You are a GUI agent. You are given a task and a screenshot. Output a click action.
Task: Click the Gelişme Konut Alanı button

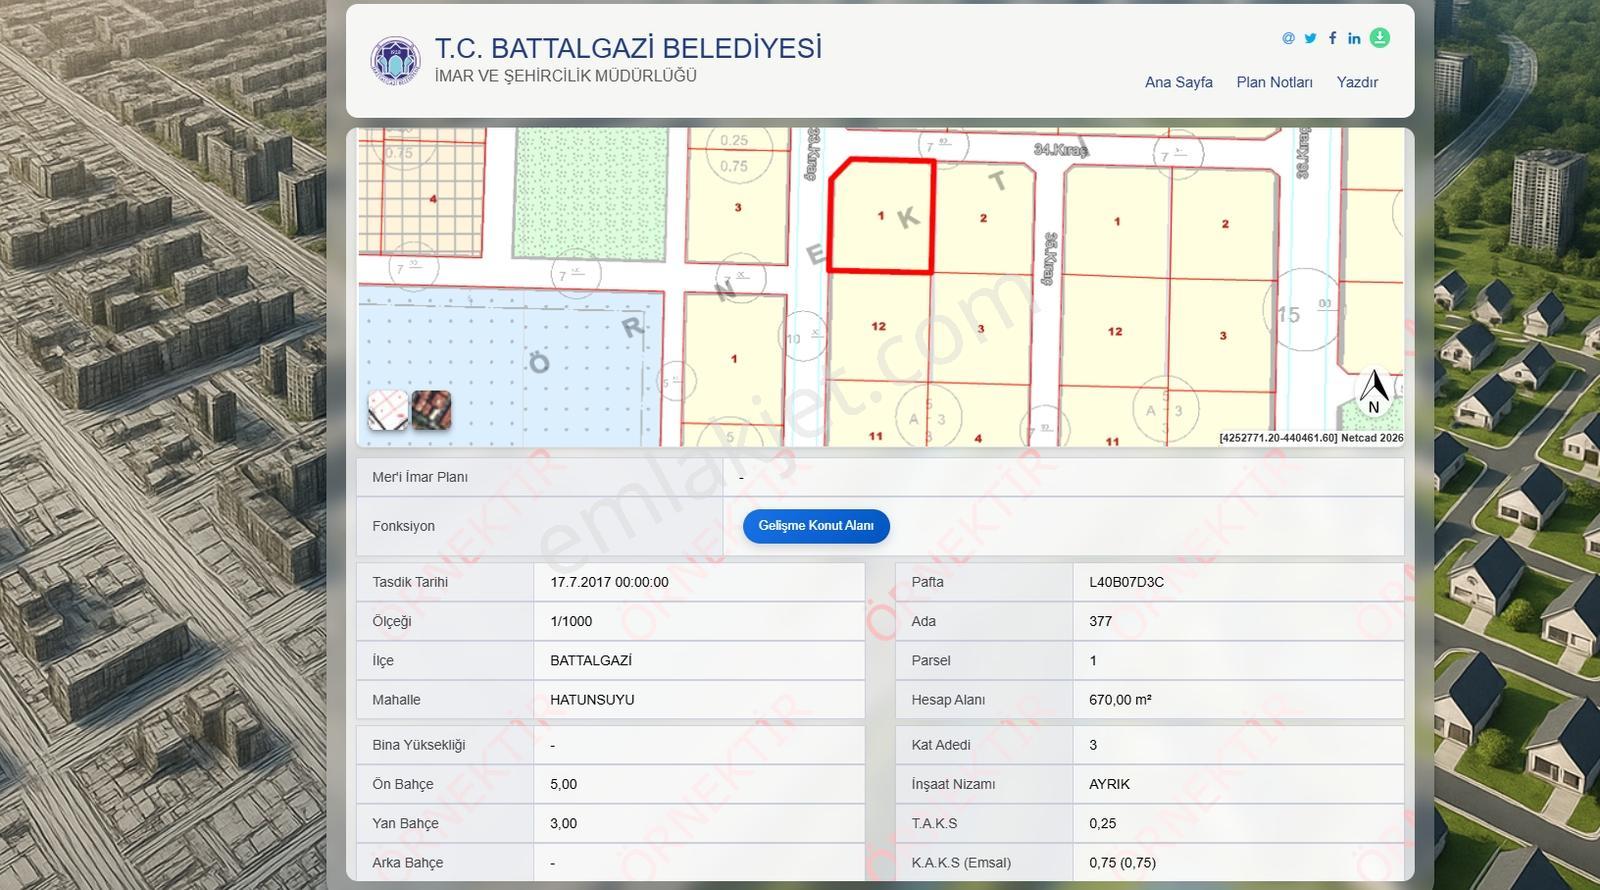pyautogui.click(x=816, y=526)
